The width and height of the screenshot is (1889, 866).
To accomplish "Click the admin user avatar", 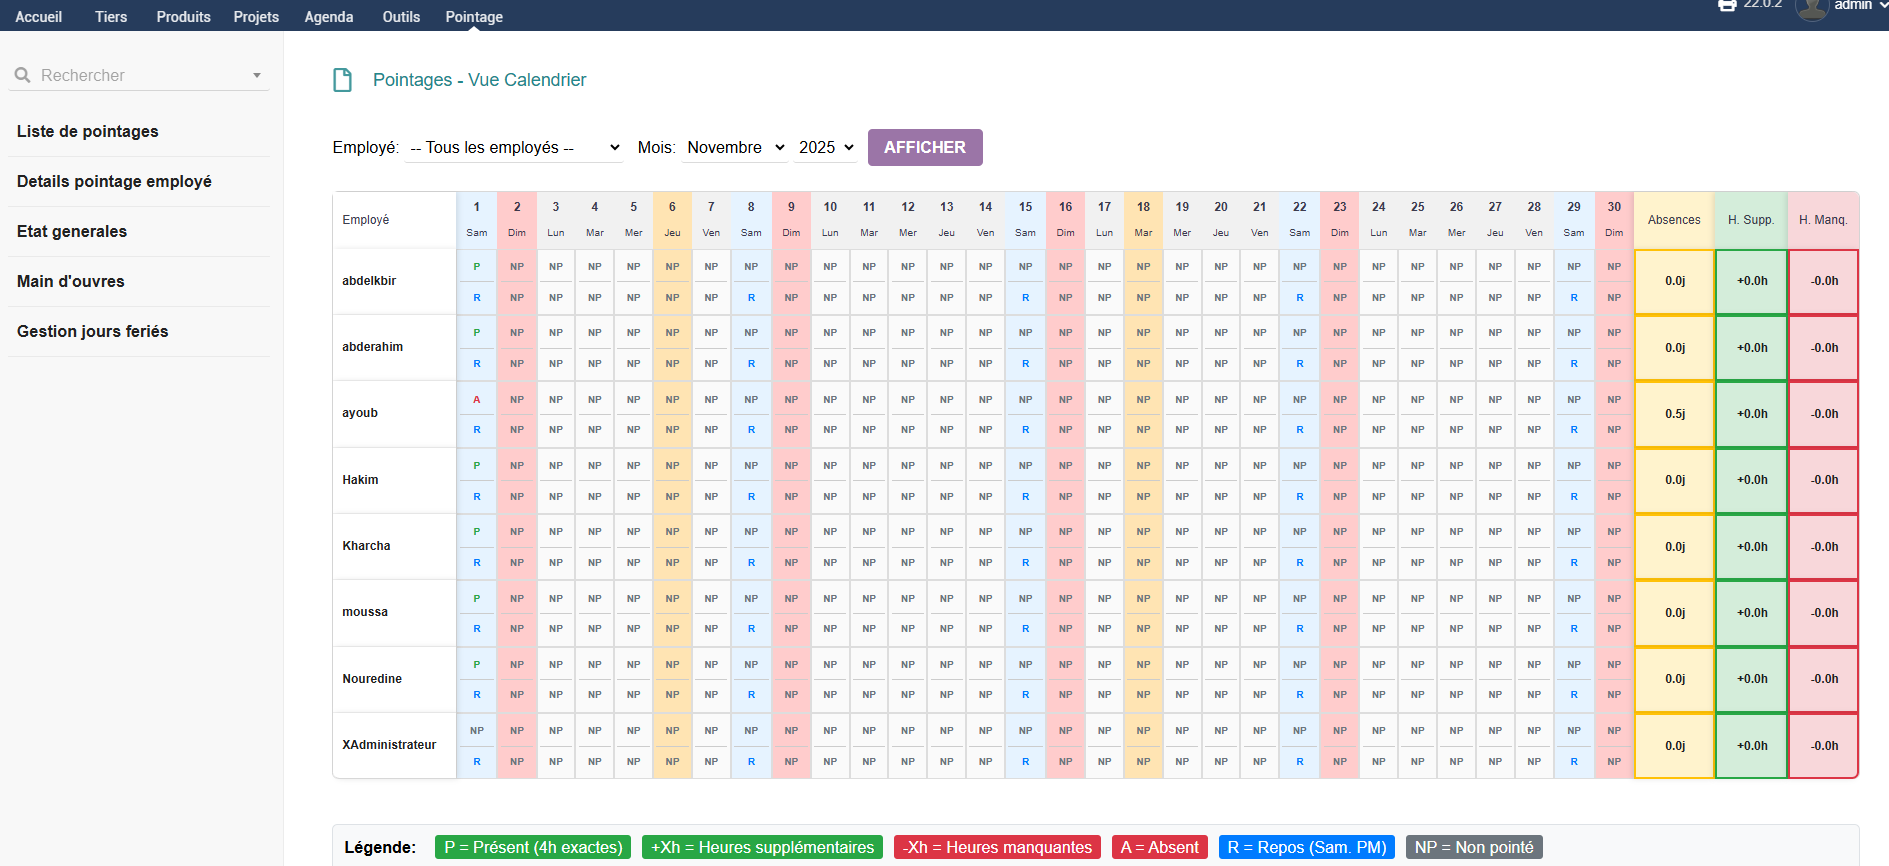I will pos(1811,8).
